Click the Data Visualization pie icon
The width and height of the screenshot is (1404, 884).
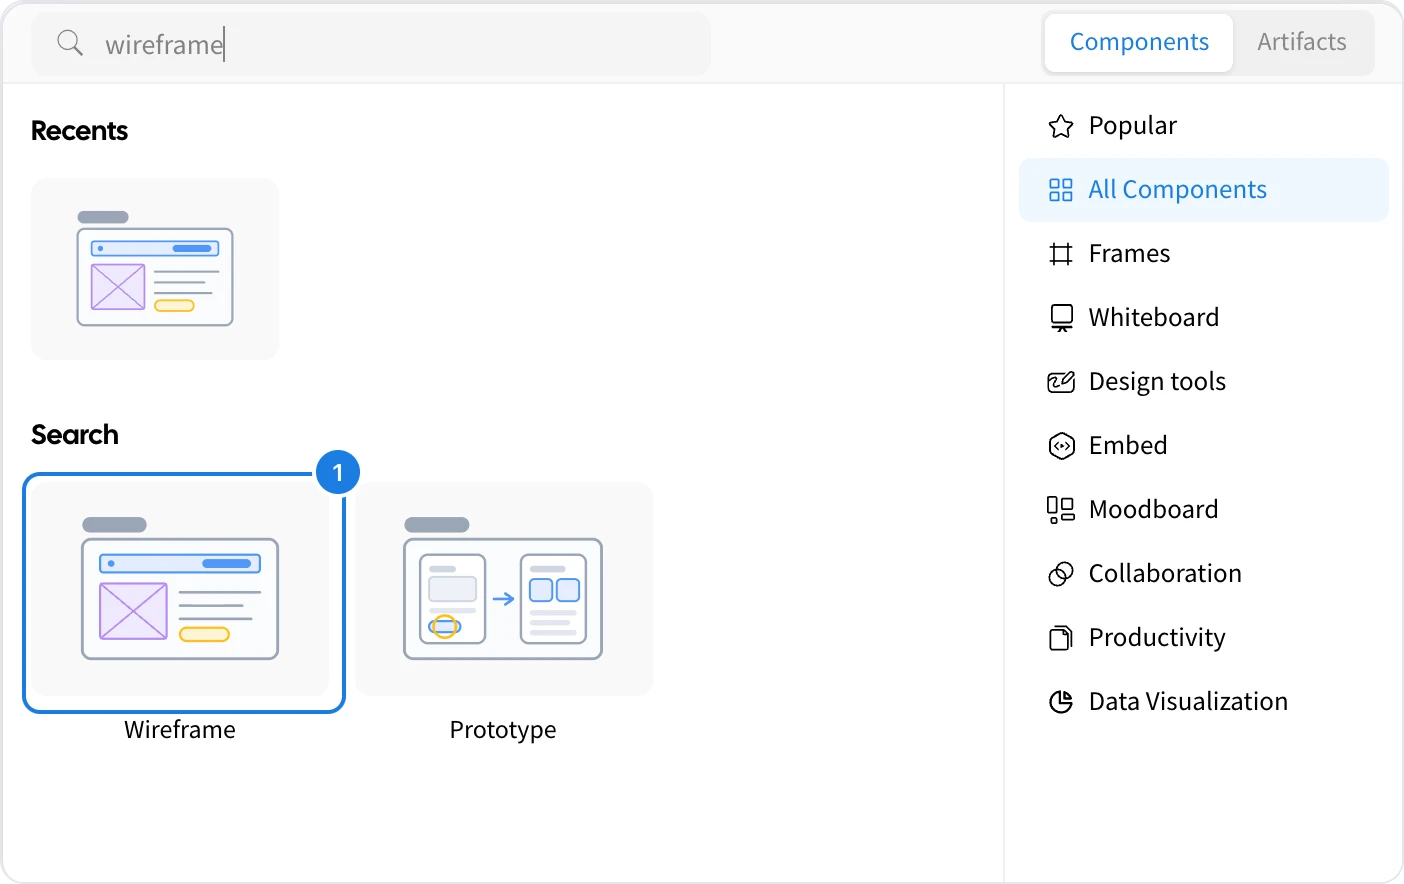point(1061,702)
